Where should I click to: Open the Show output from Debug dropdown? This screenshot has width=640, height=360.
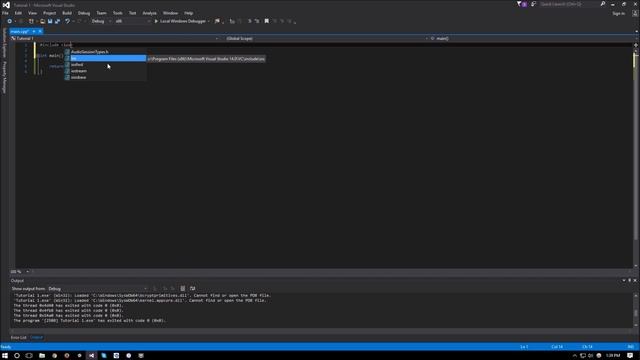click(98, 289)
